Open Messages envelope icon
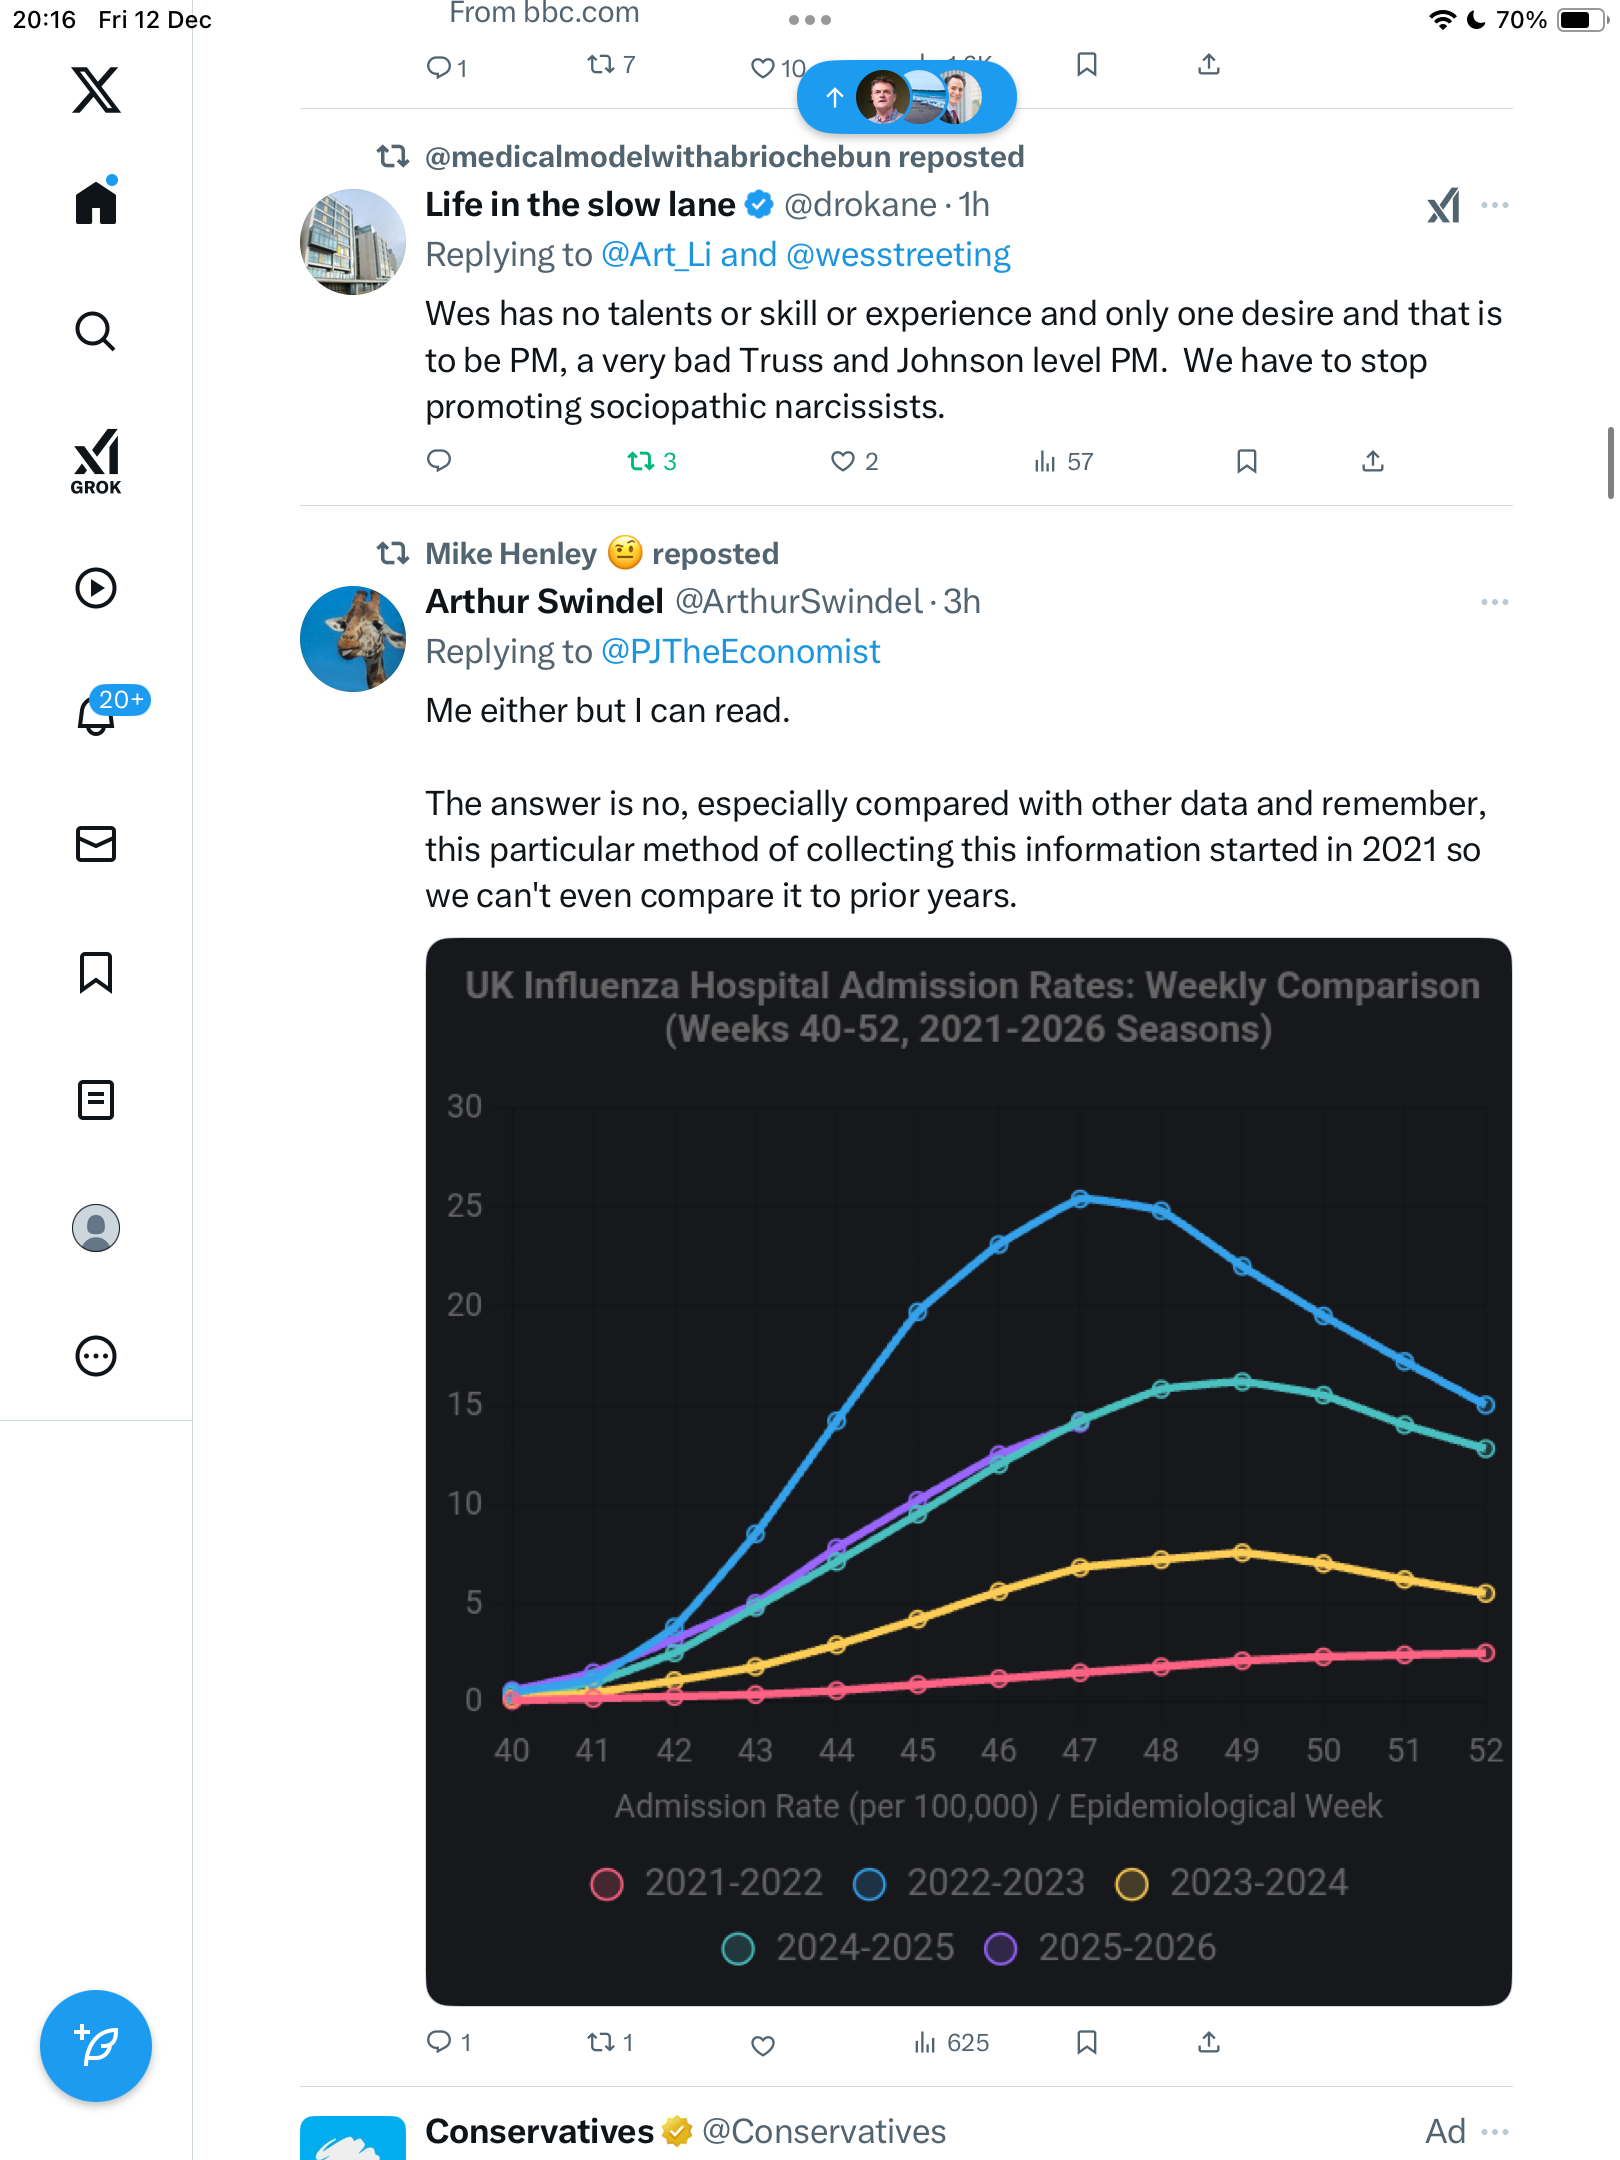The image size is (1620, 2160). [96, 844]
